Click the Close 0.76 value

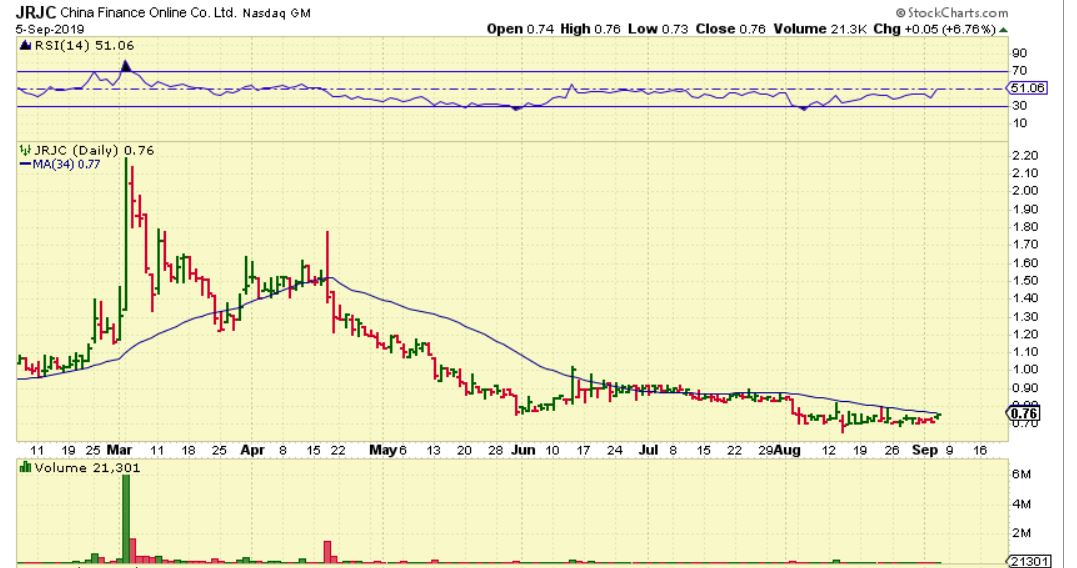click(x=730, y=30)
